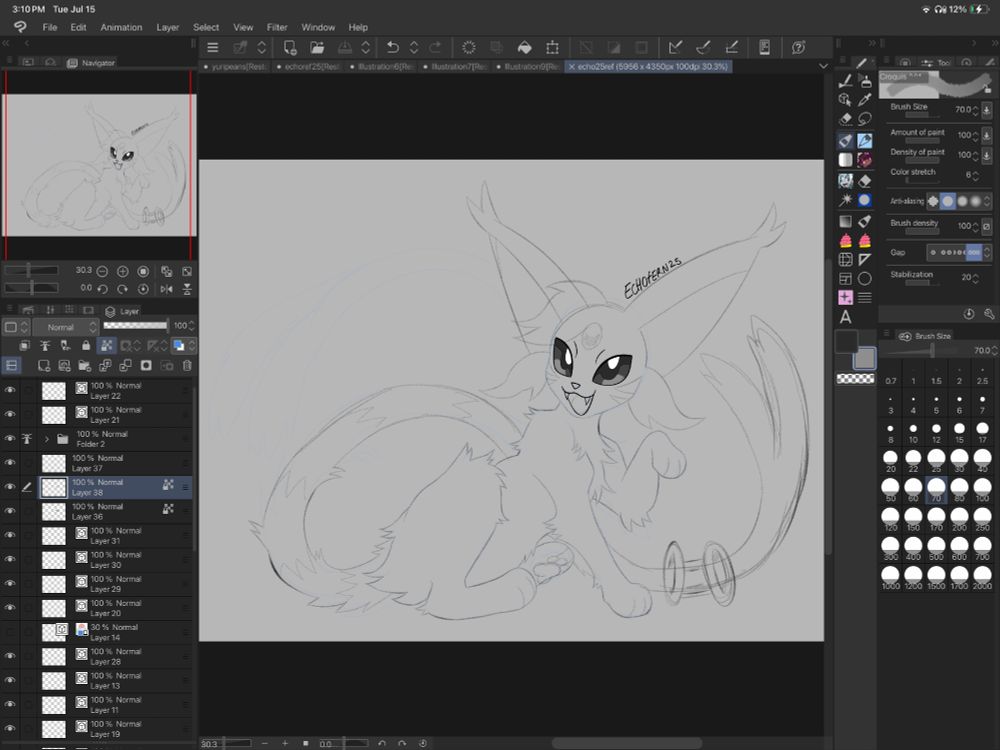Image resolution: width=1000 pixels, height=750 pixels.
Task: Switch to the Illustration7 canvas tab
Action: point(456,66)
